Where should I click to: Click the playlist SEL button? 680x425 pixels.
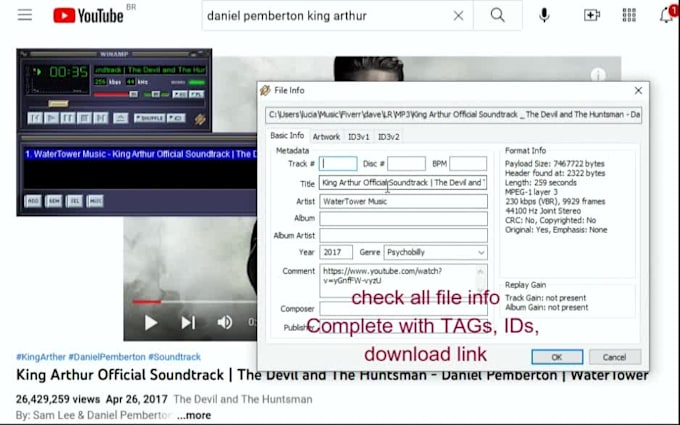pos(75,201)
